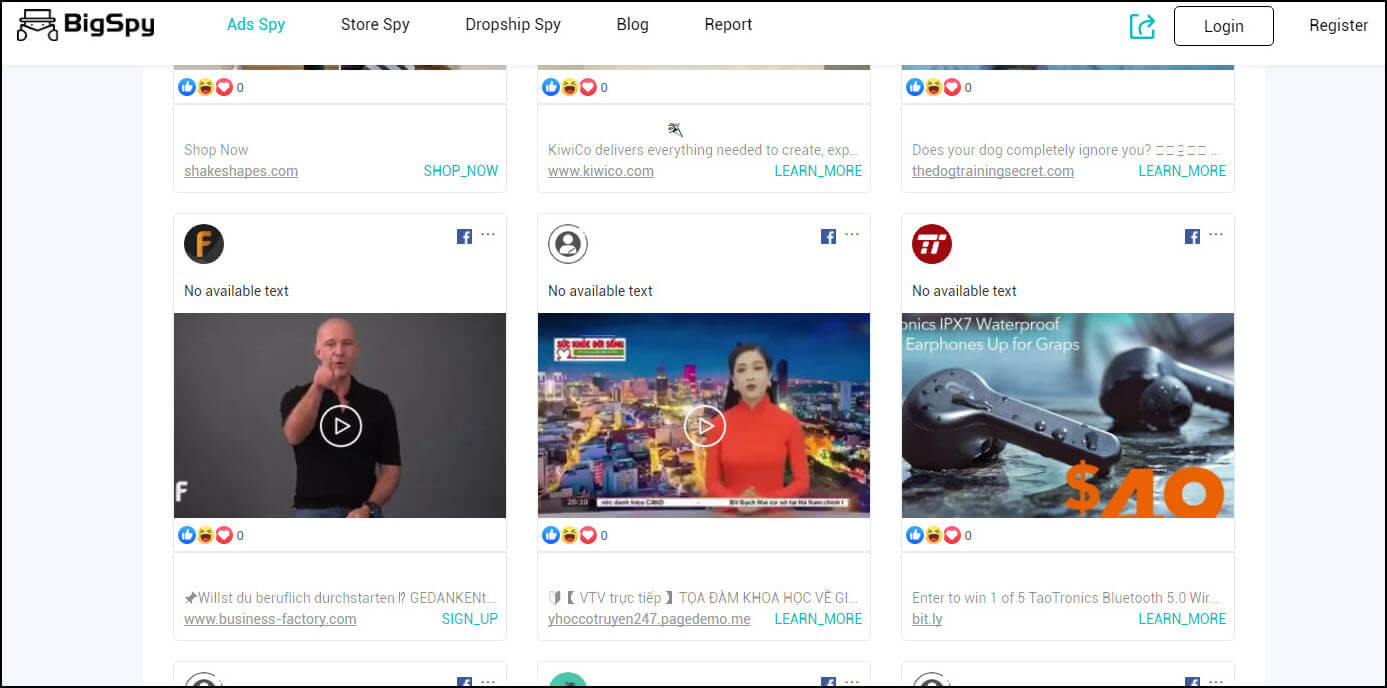Go to Store Spy tab
The image size is (1387, 688).
tap(375, 24)
